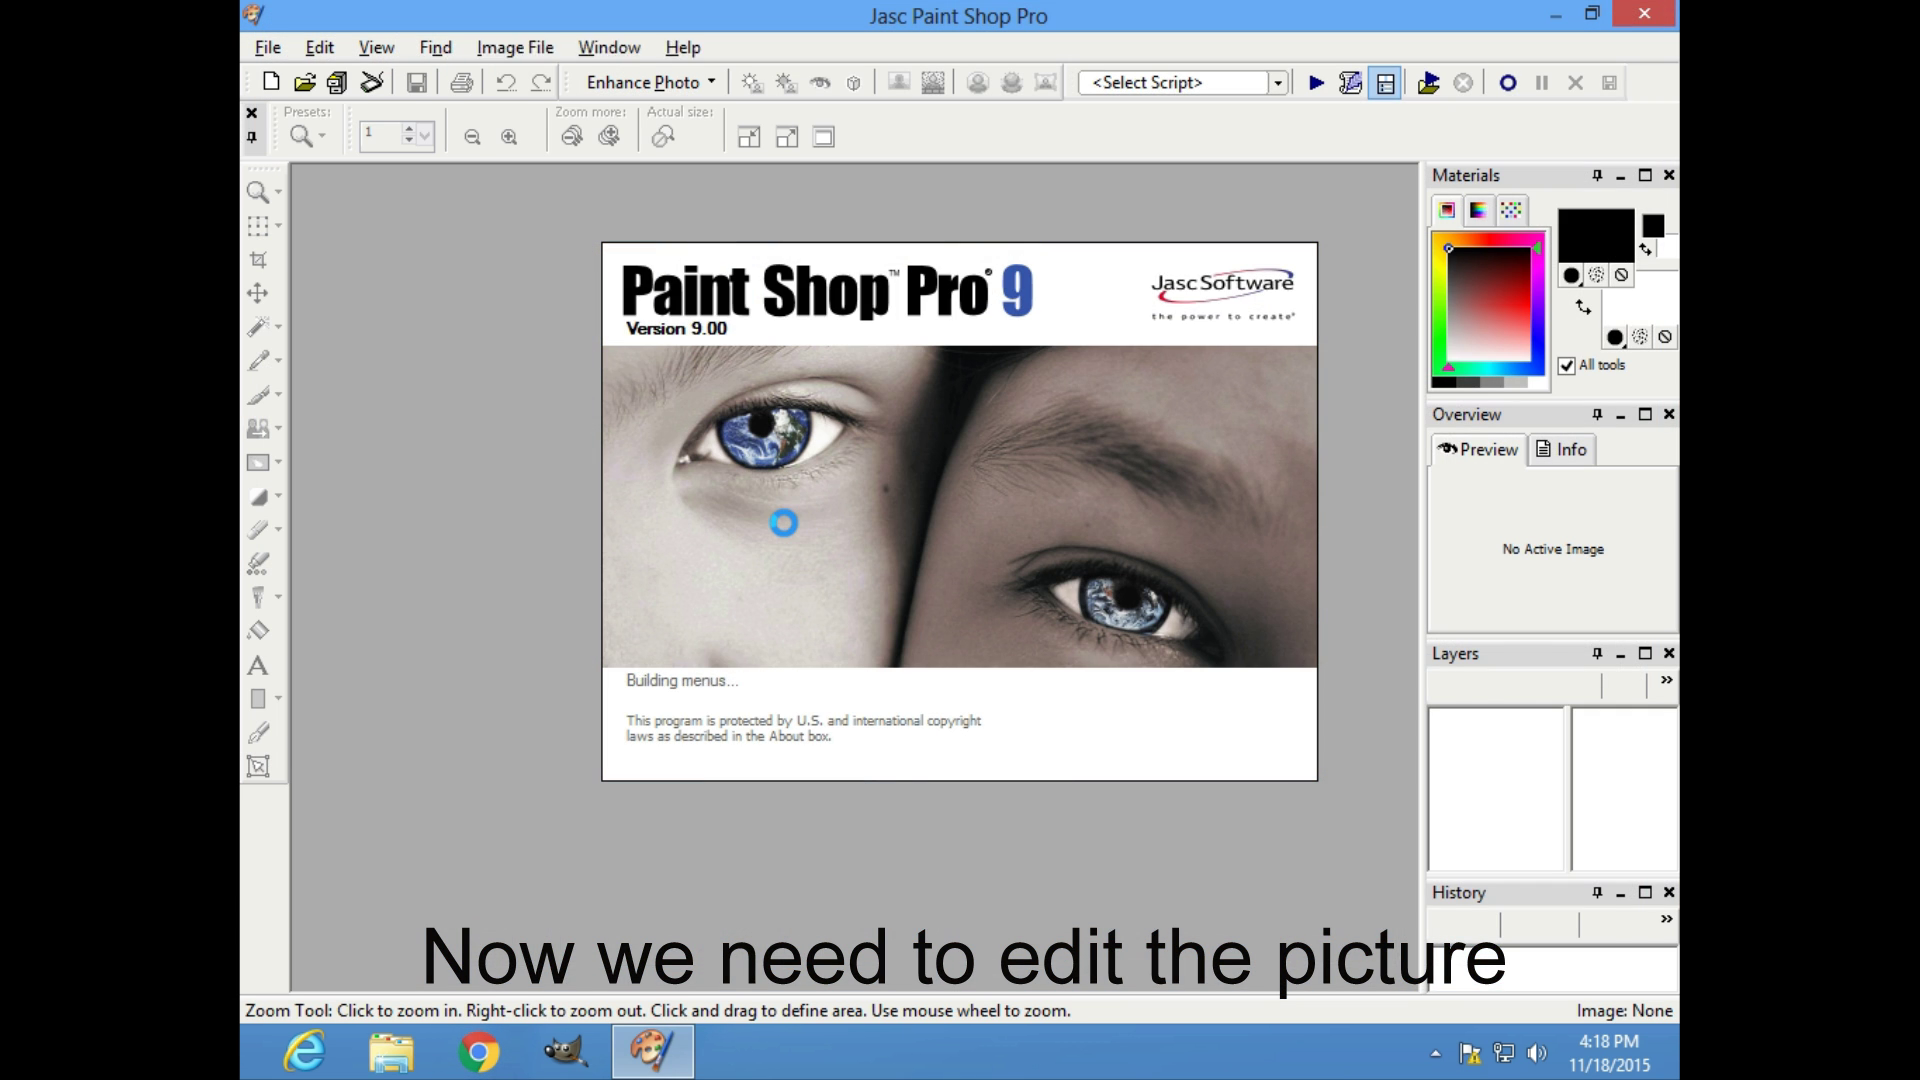
Task: Expand Layers palette overflow chevron
Action: tap(1666, 680)
